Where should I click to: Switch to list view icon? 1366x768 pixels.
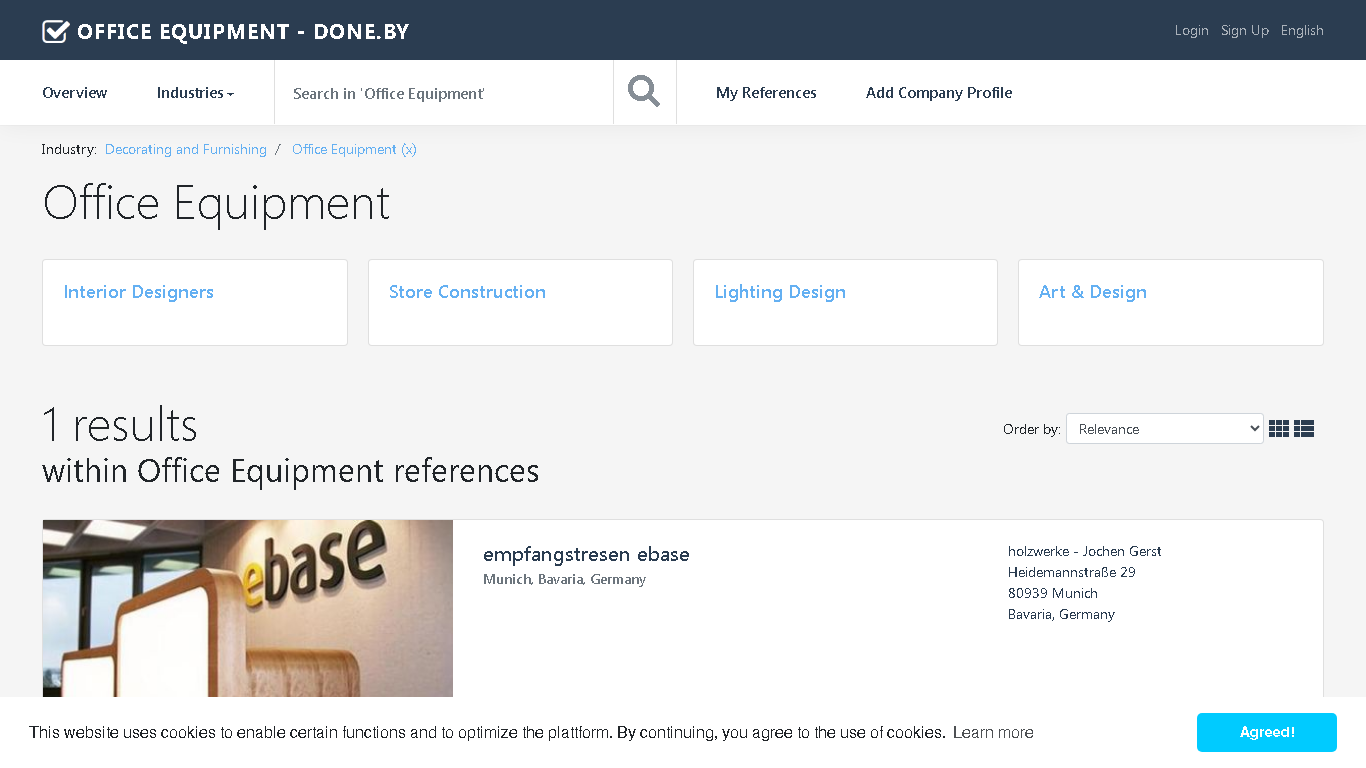tap(1304, 429)
